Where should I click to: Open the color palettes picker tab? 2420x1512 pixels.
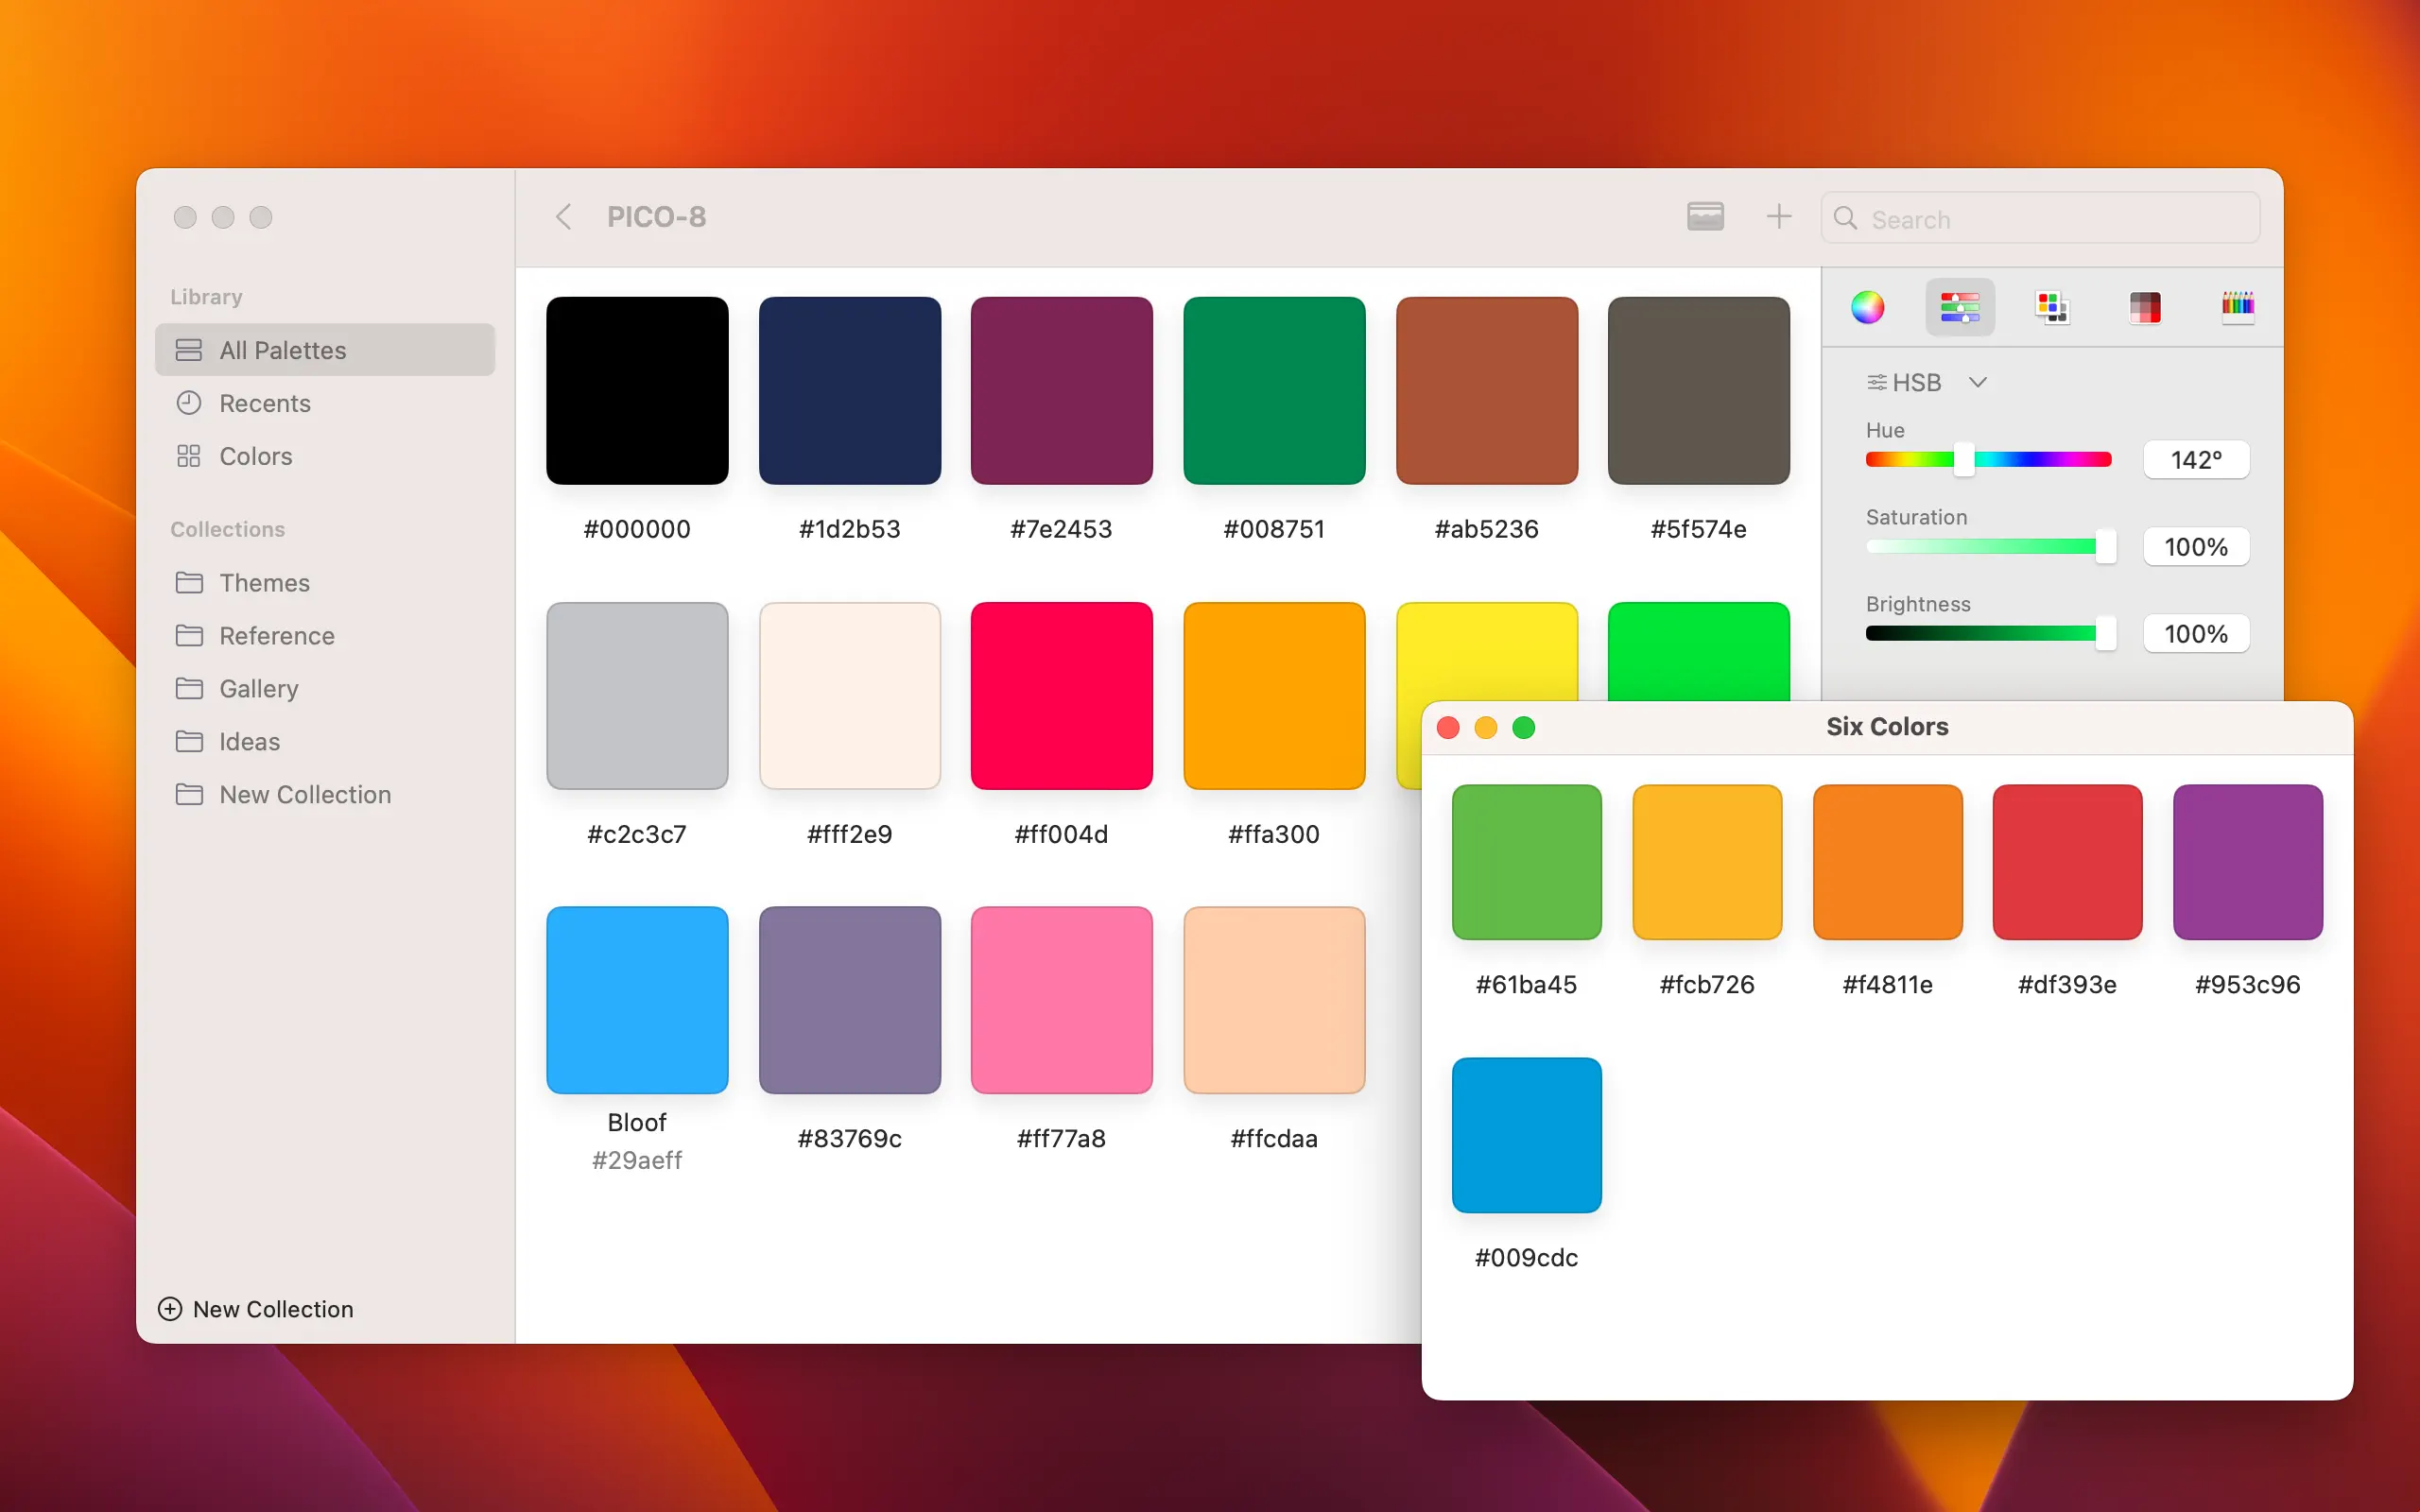tap(2052, 307)
